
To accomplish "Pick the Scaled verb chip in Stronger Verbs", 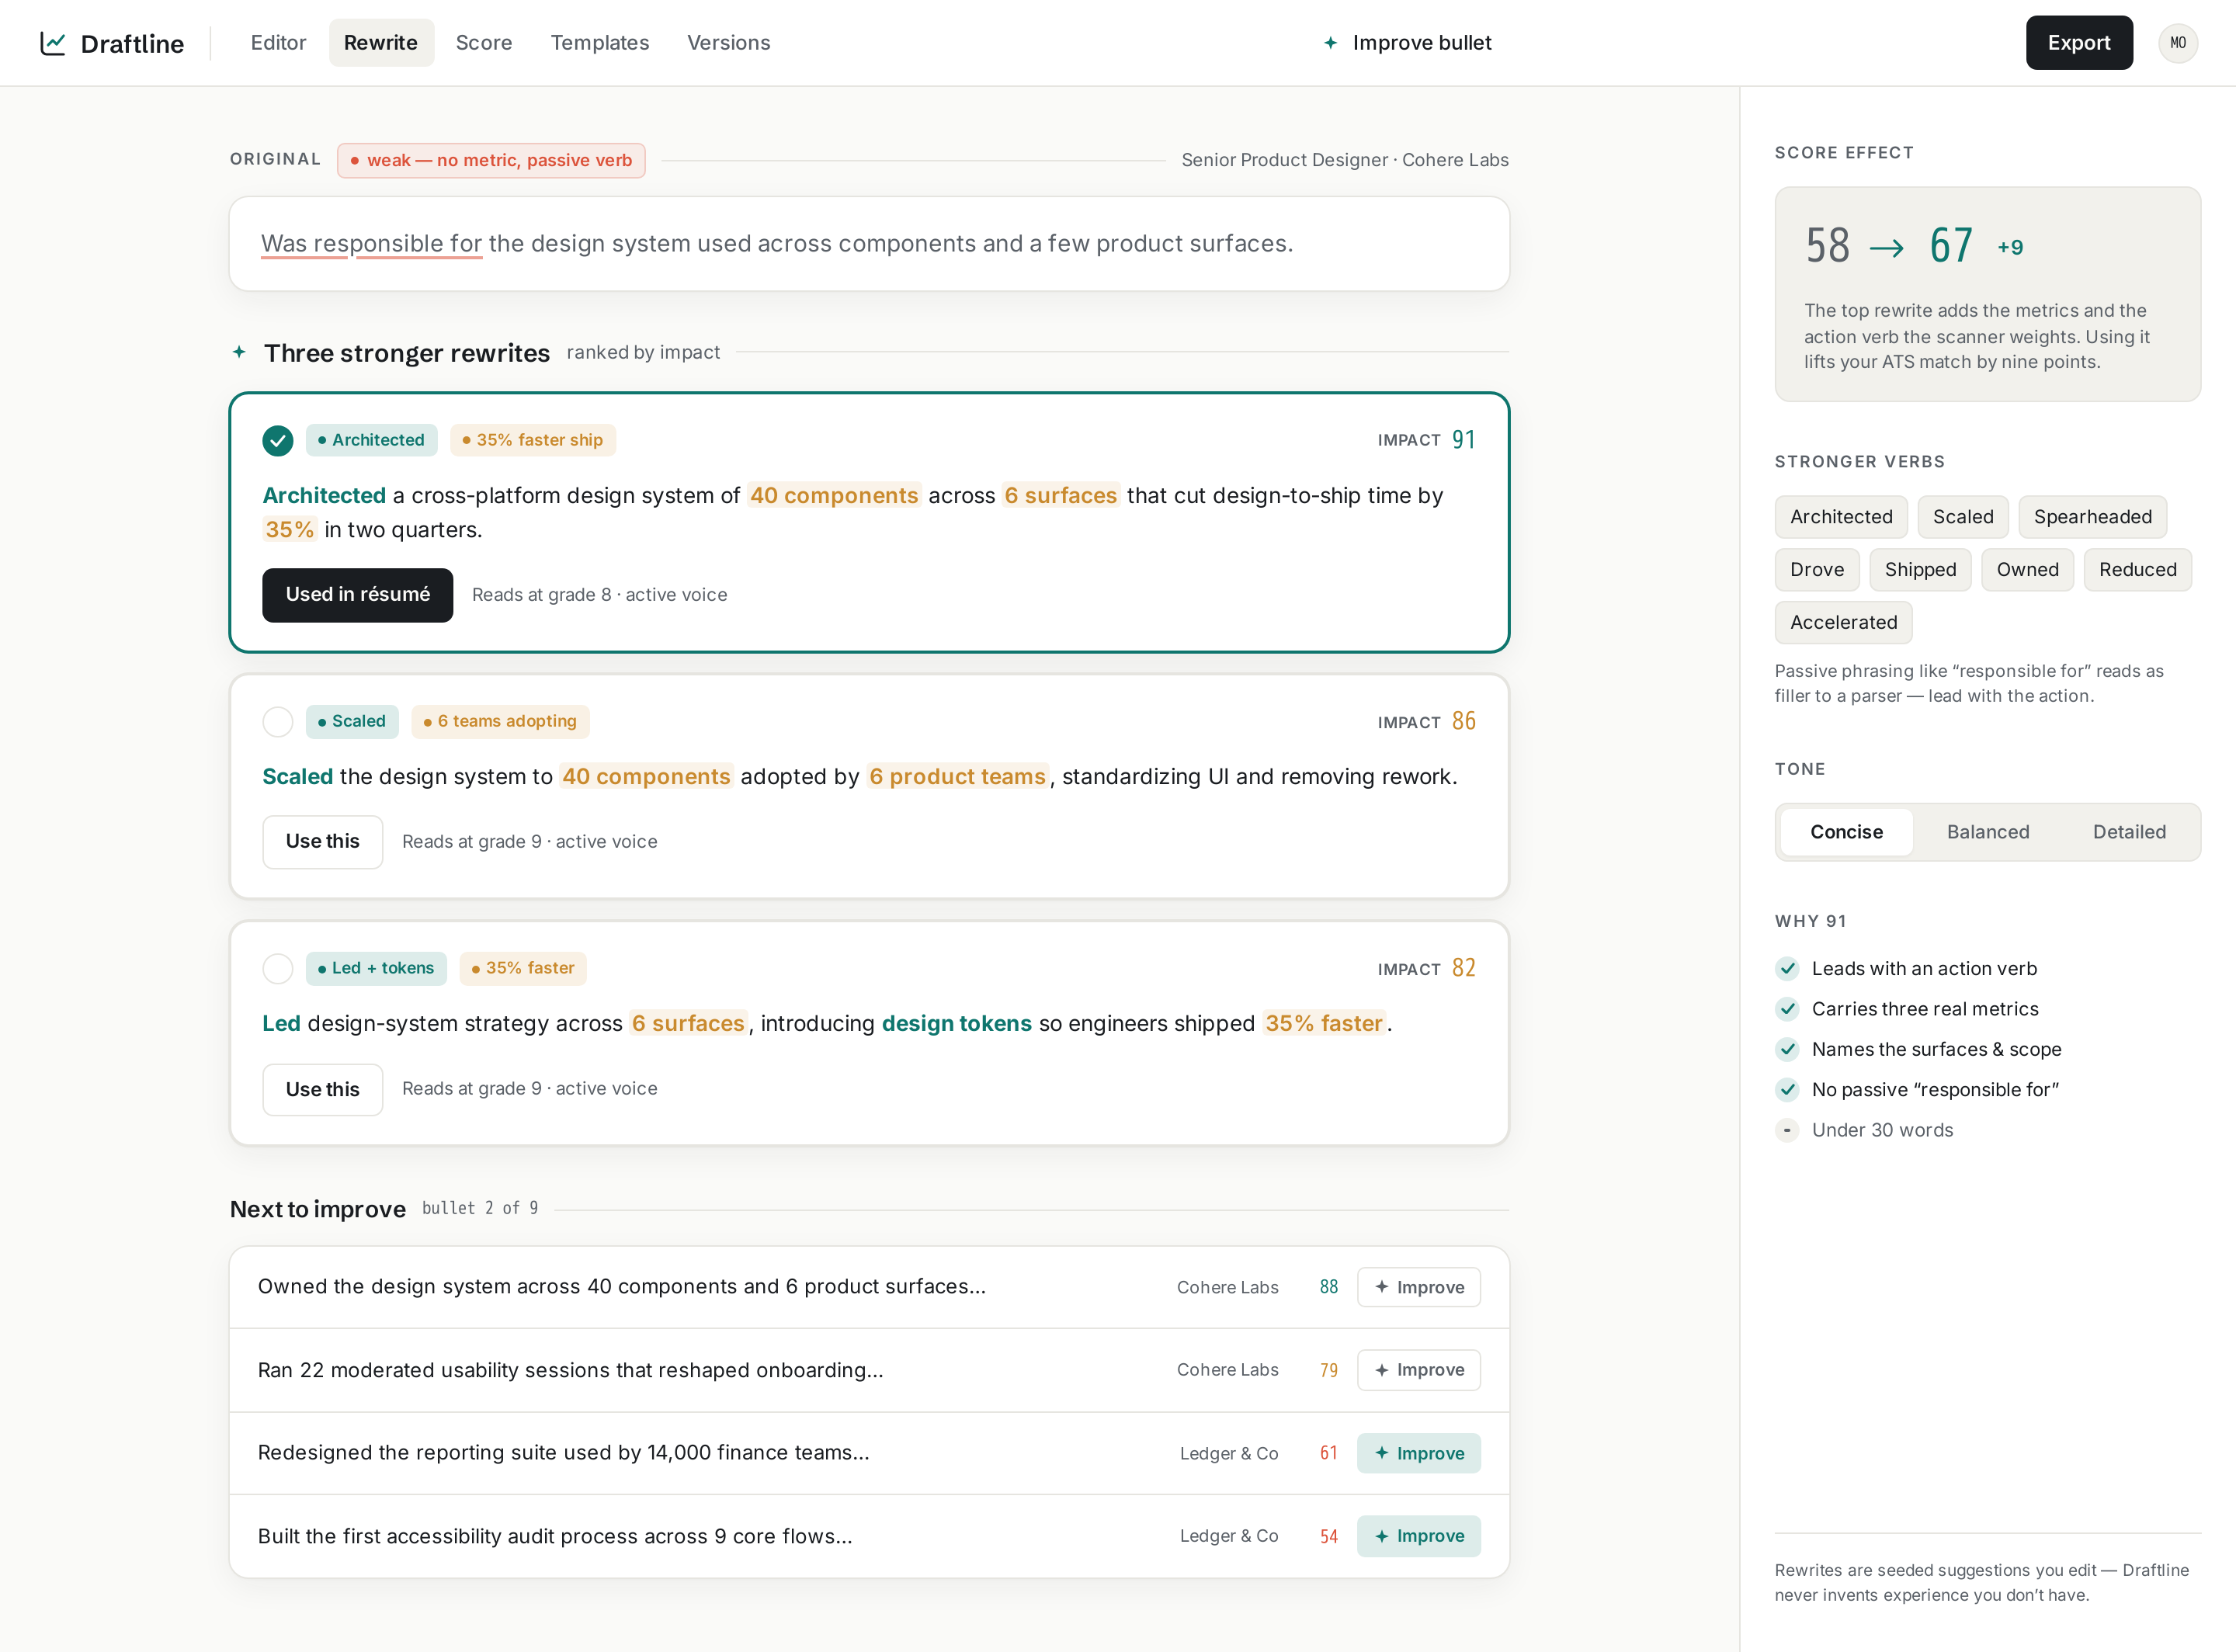I will 1962,517.
